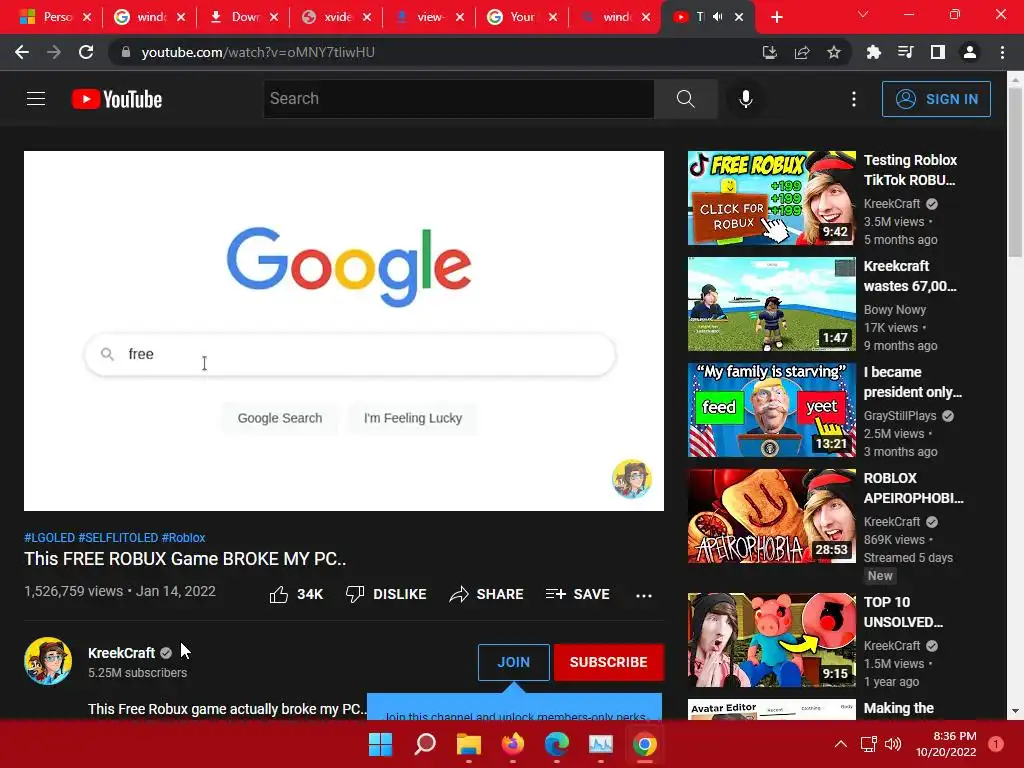Click the clock date in taskbar
Image resolution: width=1024 pixels, height=768 pixels.
point(946,744)
